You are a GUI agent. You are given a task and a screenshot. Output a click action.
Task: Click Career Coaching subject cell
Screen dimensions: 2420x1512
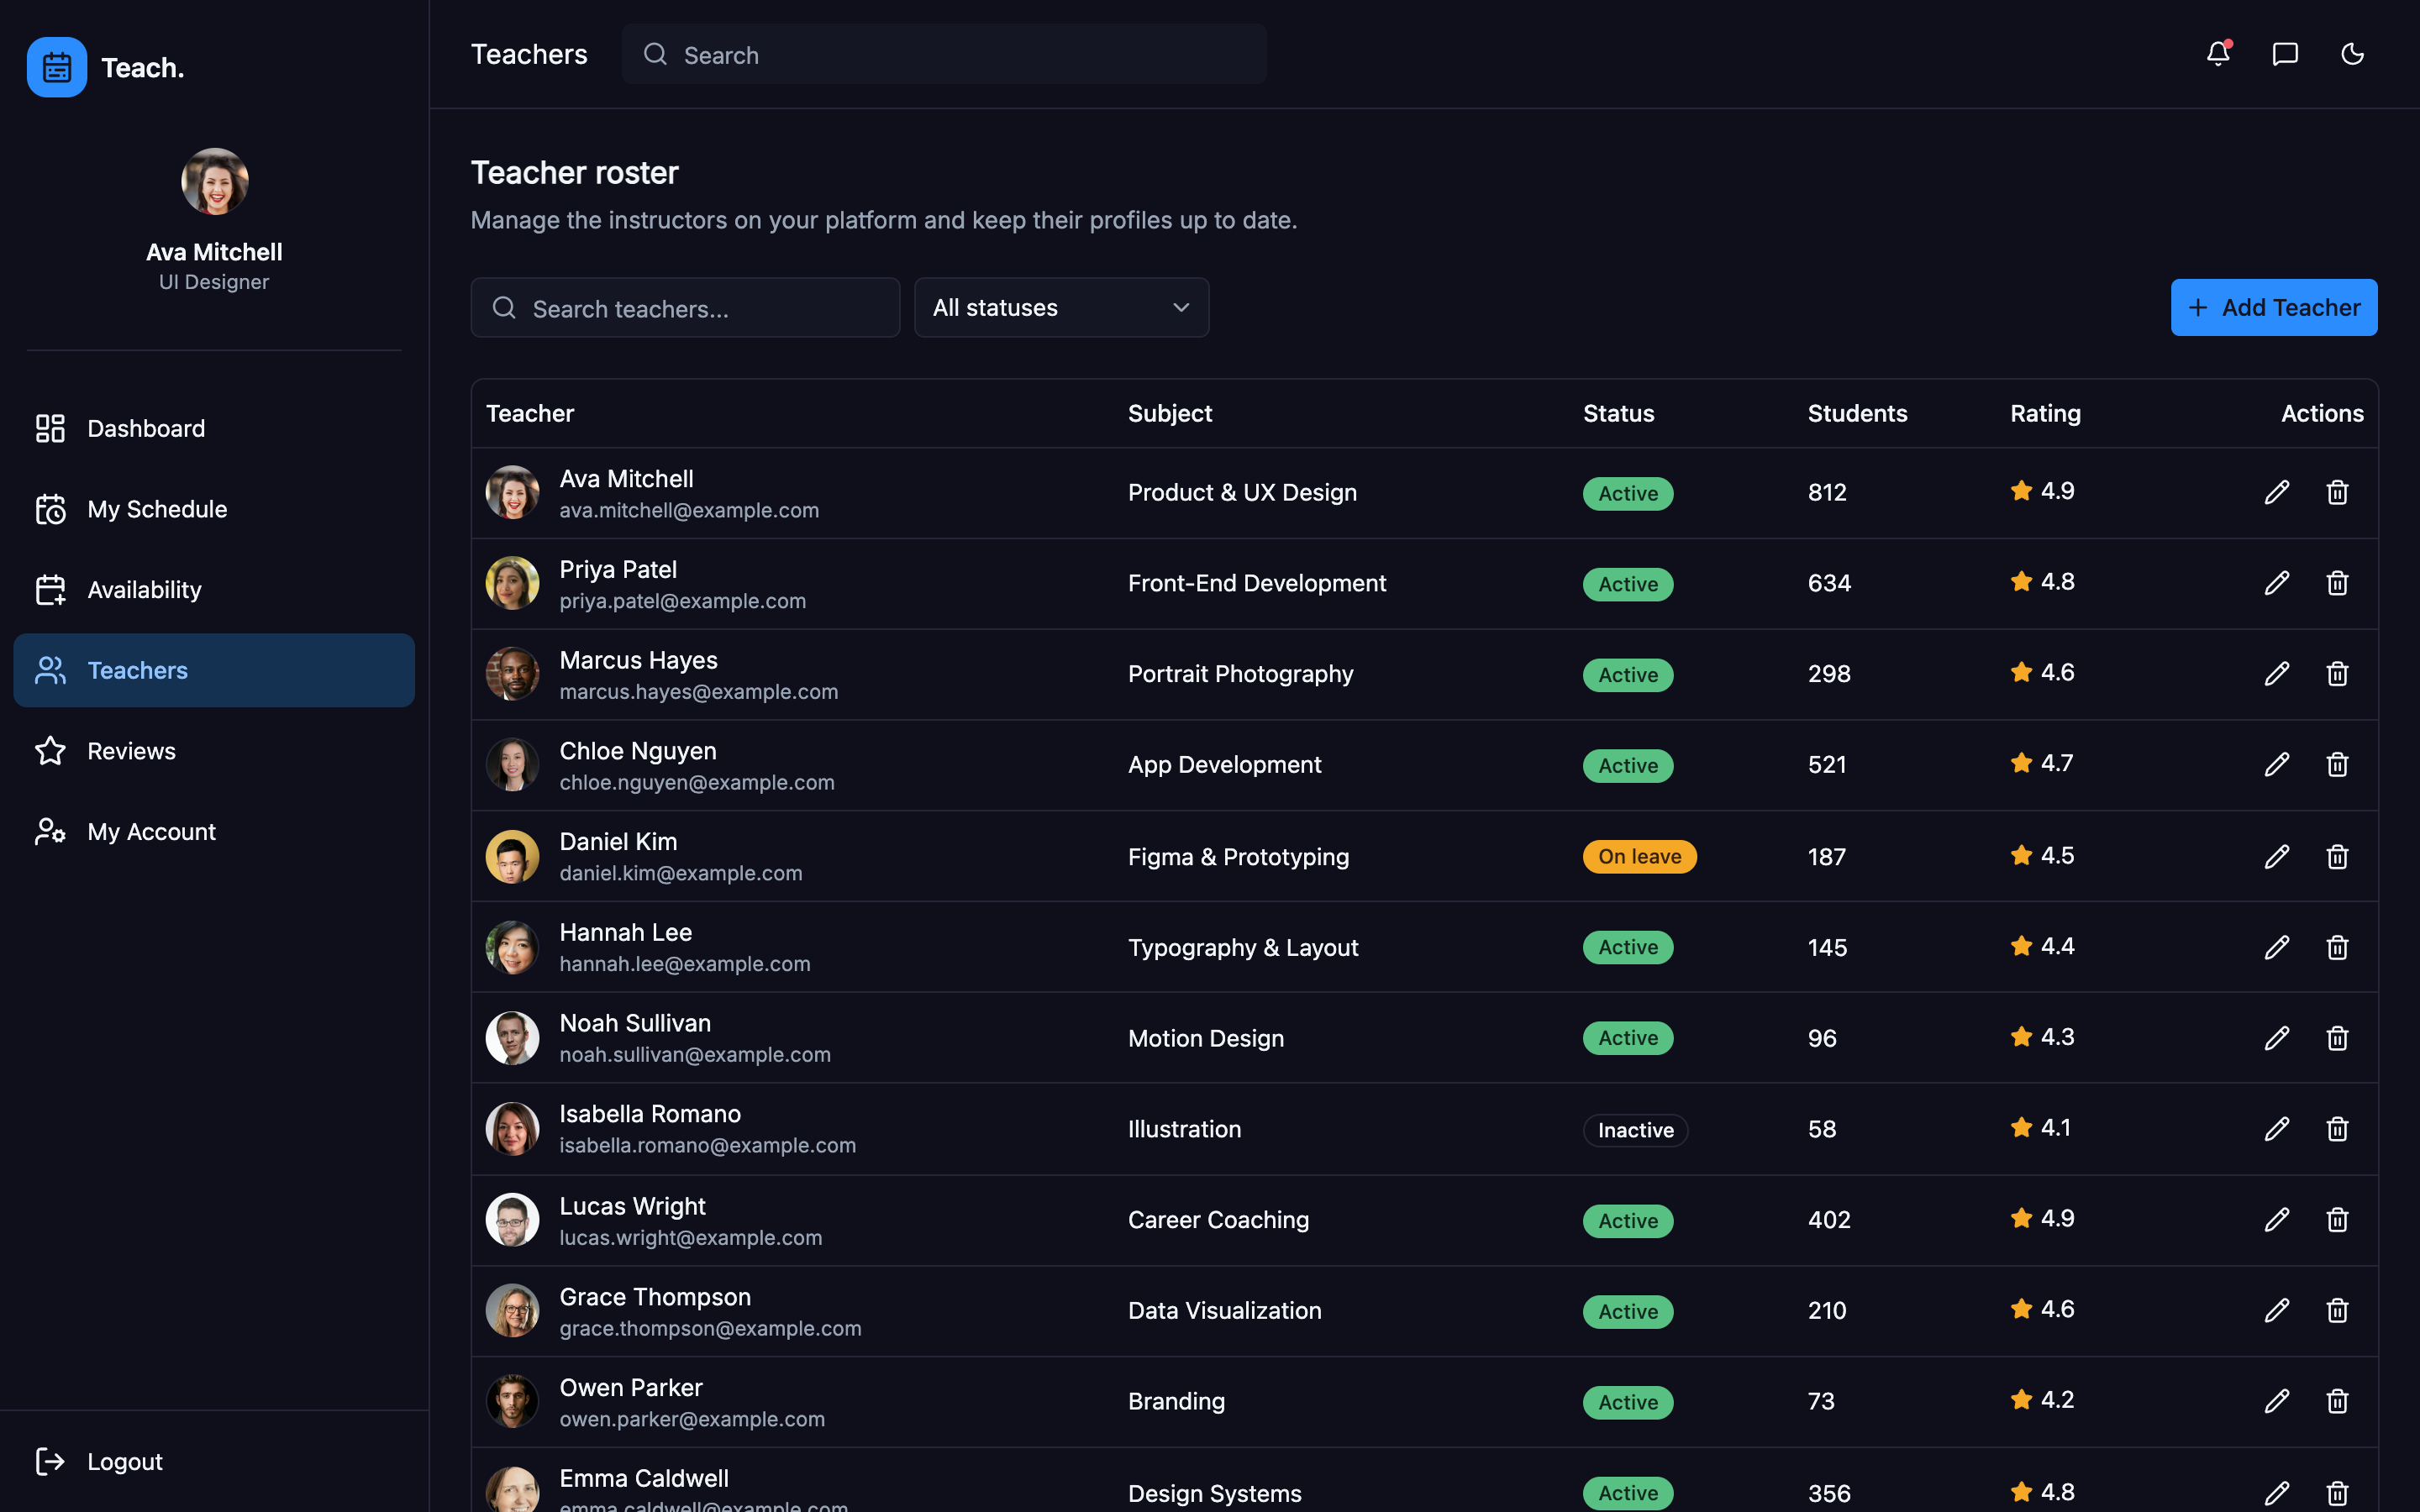[x=1218, y=1220]
